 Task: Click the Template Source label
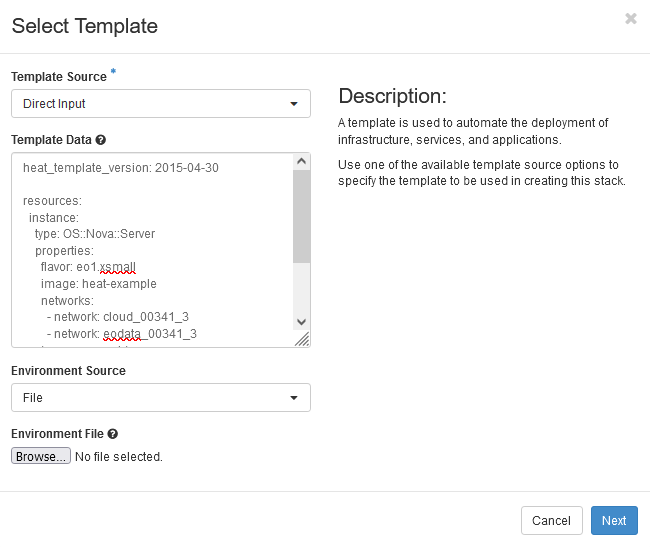pyautogui.click(x=58, y=77)
